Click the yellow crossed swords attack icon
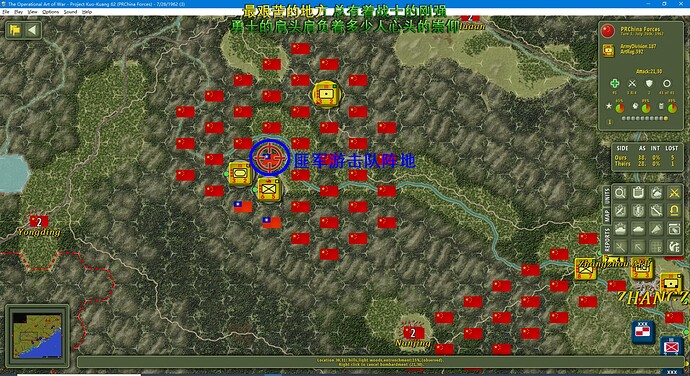The height and width of the screenshot is (376, 690). click(674, 193)
